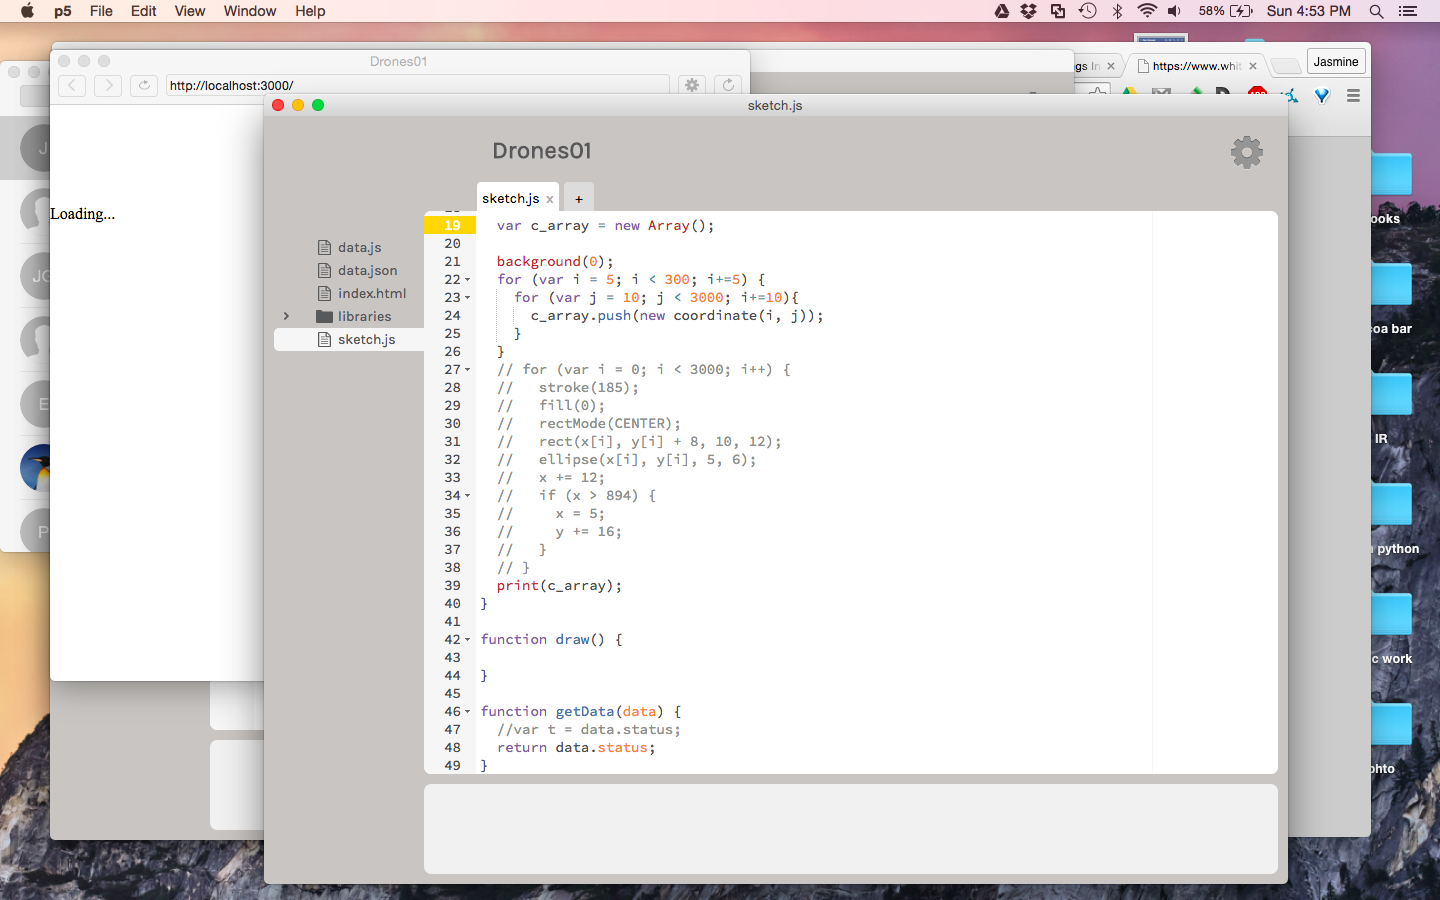Screen dimensions: 1440x900
Task: Click the preview window back arrow
Action: (72, 86)
